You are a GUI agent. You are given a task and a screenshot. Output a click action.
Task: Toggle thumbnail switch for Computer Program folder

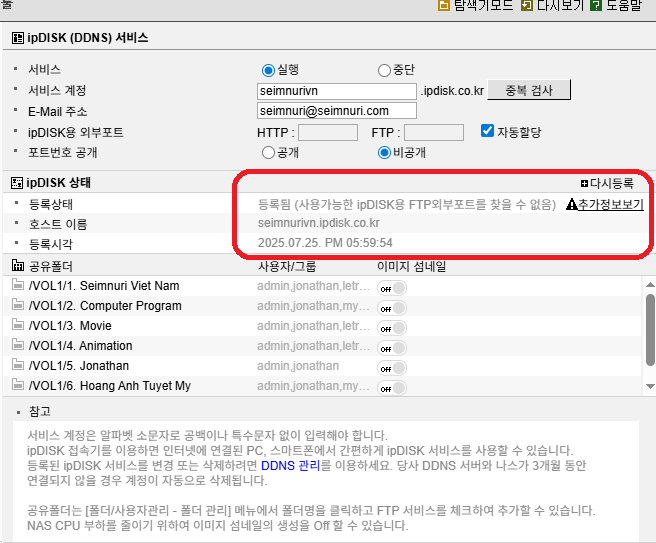pos(392,308)
